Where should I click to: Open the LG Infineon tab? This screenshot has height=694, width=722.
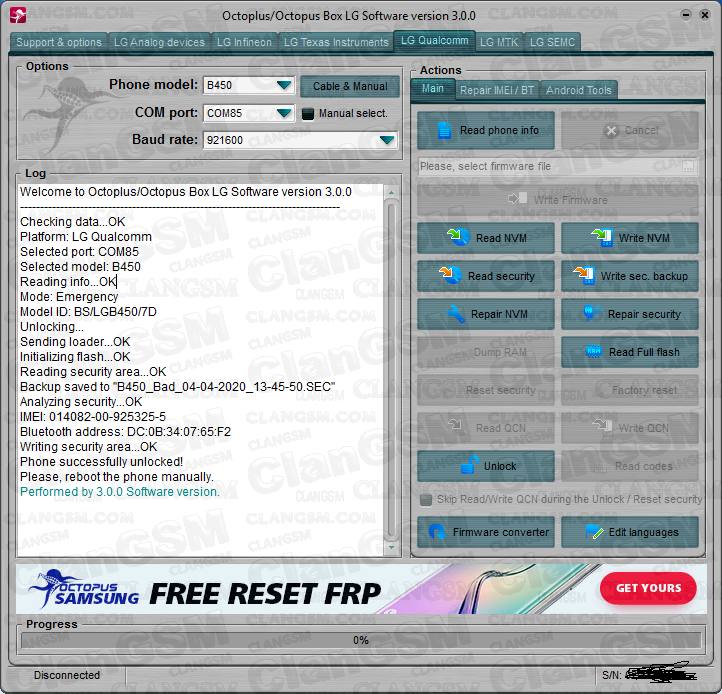(x=244, y=42)
